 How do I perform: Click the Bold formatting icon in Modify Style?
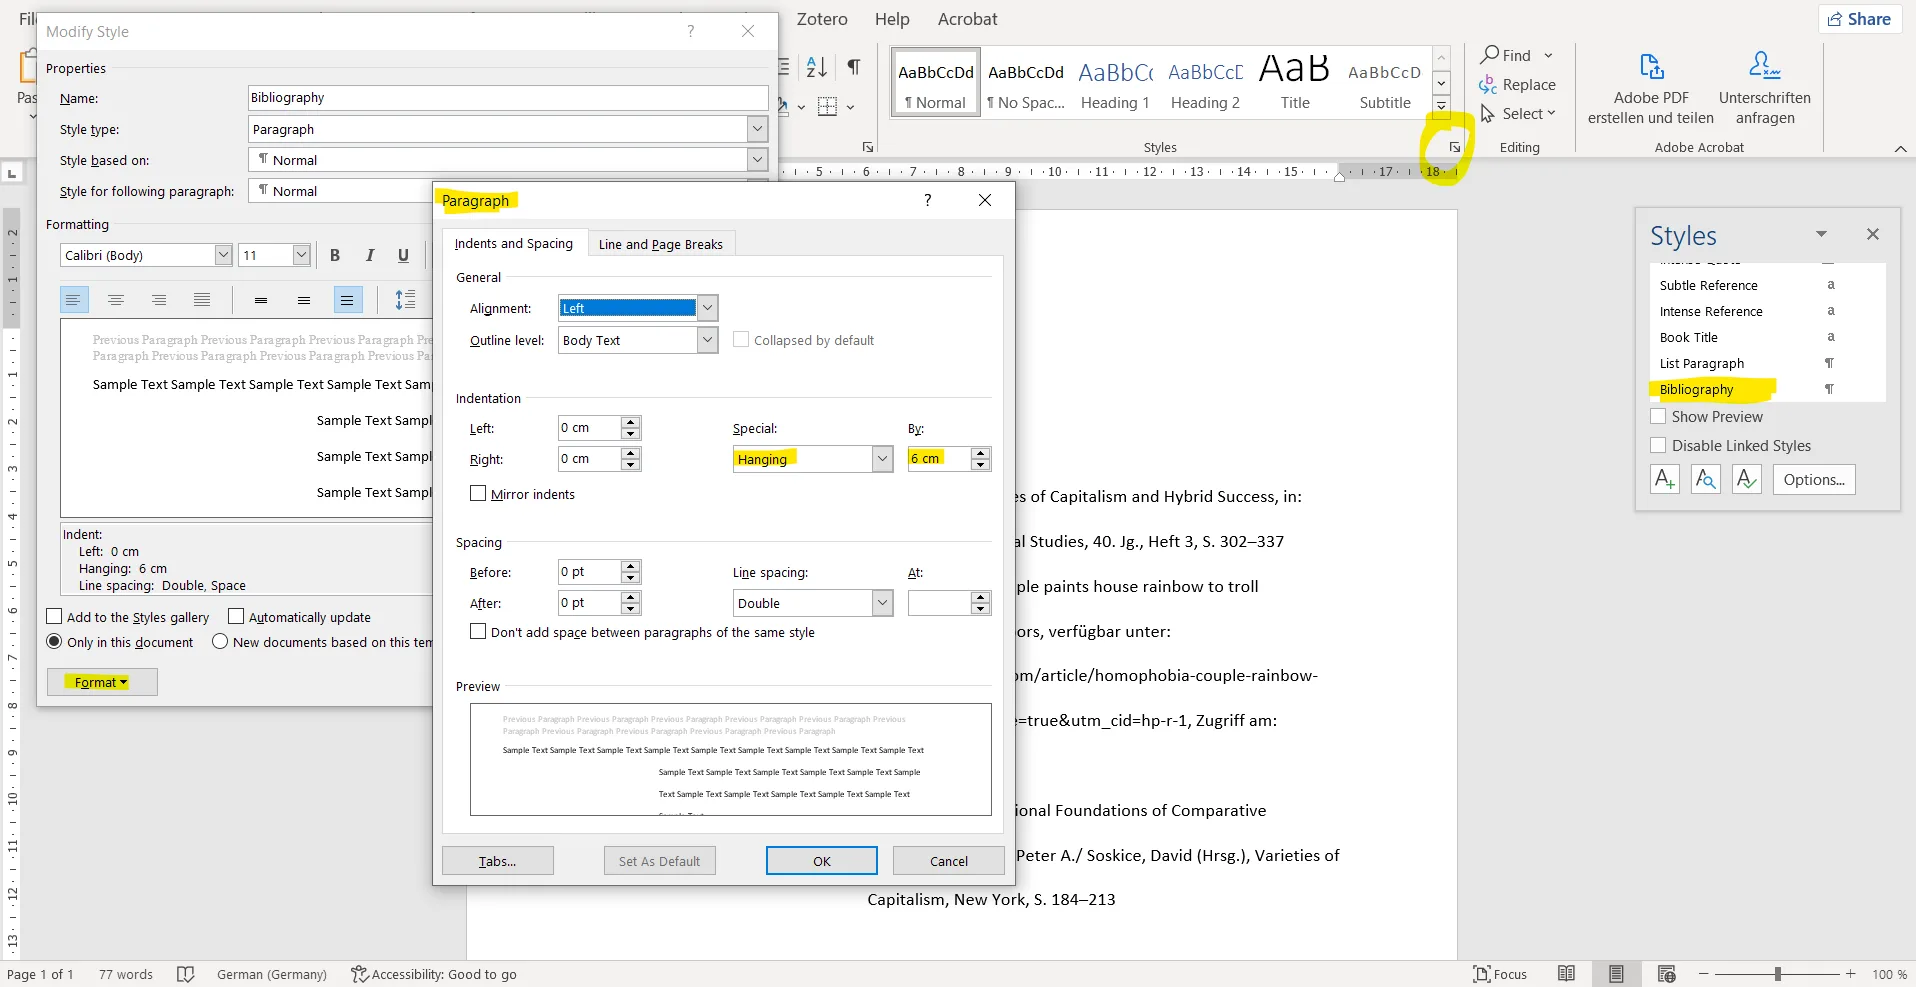tap(335, 255)
